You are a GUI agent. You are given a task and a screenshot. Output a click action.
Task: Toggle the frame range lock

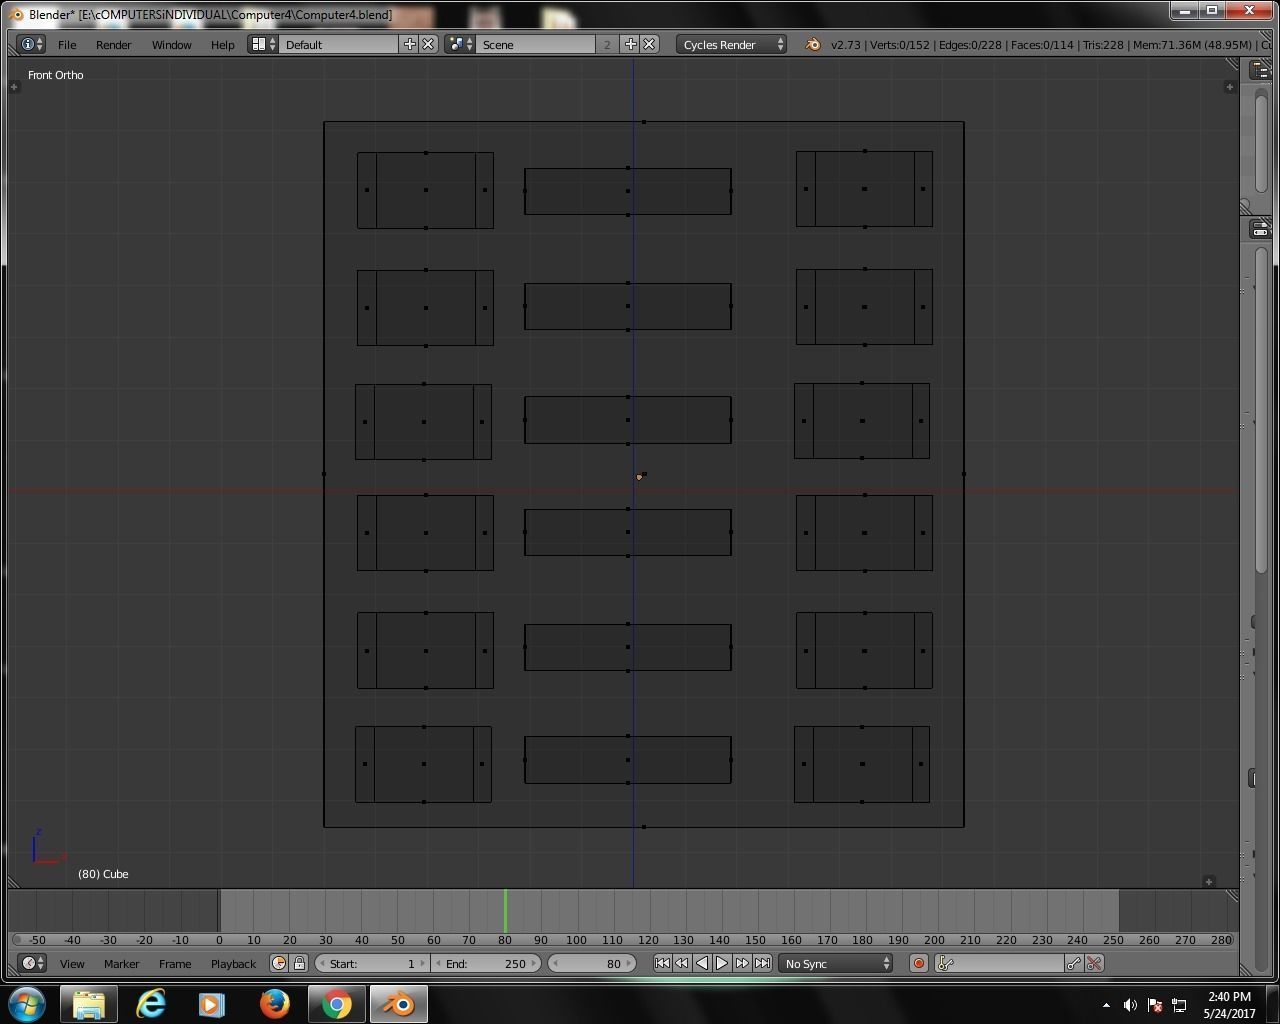pyautogui.click(x=299, y=963)
